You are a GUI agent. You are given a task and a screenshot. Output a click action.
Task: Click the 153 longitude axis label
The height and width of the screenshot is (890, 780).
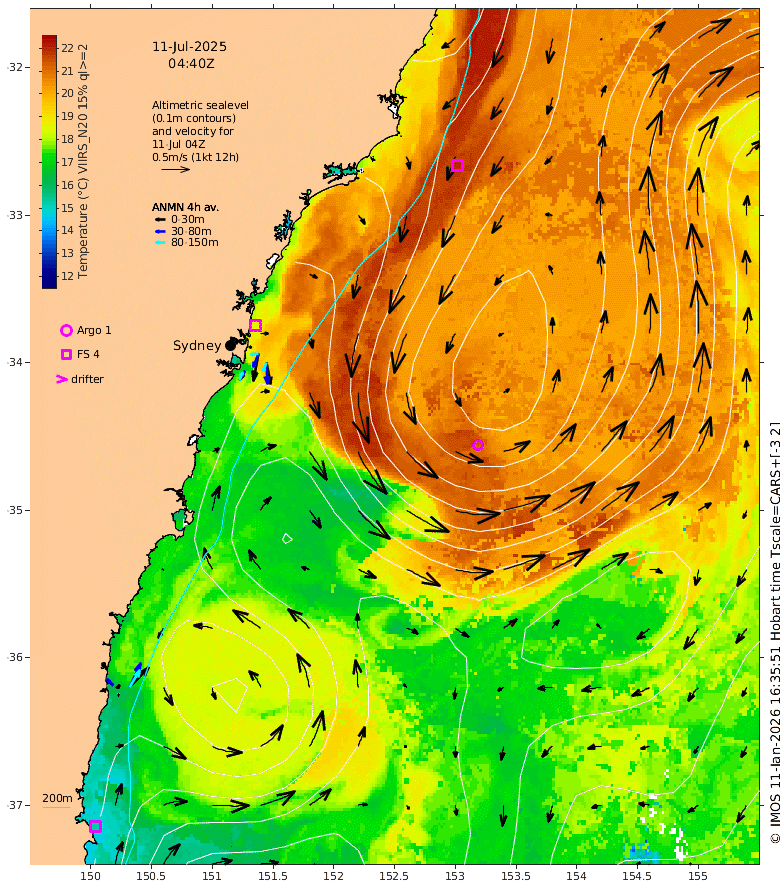pos(455,876)
